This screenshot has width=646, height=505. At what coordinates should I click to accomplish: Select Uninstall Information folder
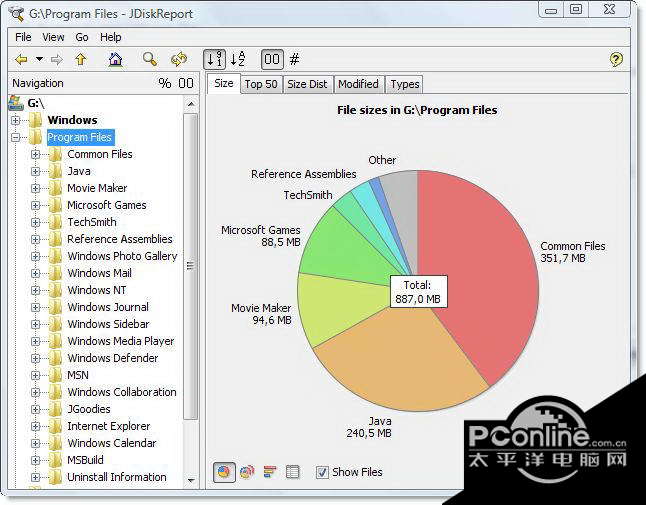tap(117, 477)
